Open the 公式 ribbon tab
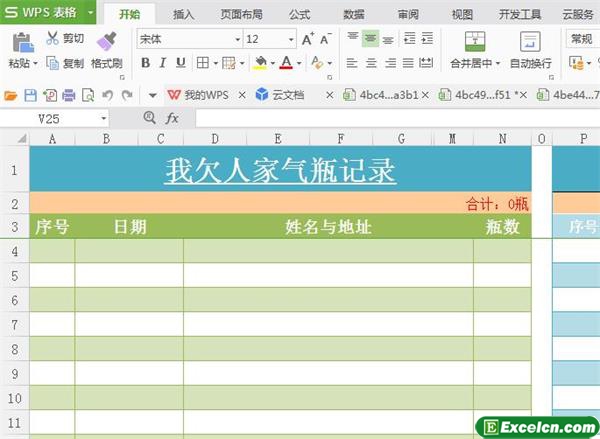The image size is (600, 439). [299, 14]
